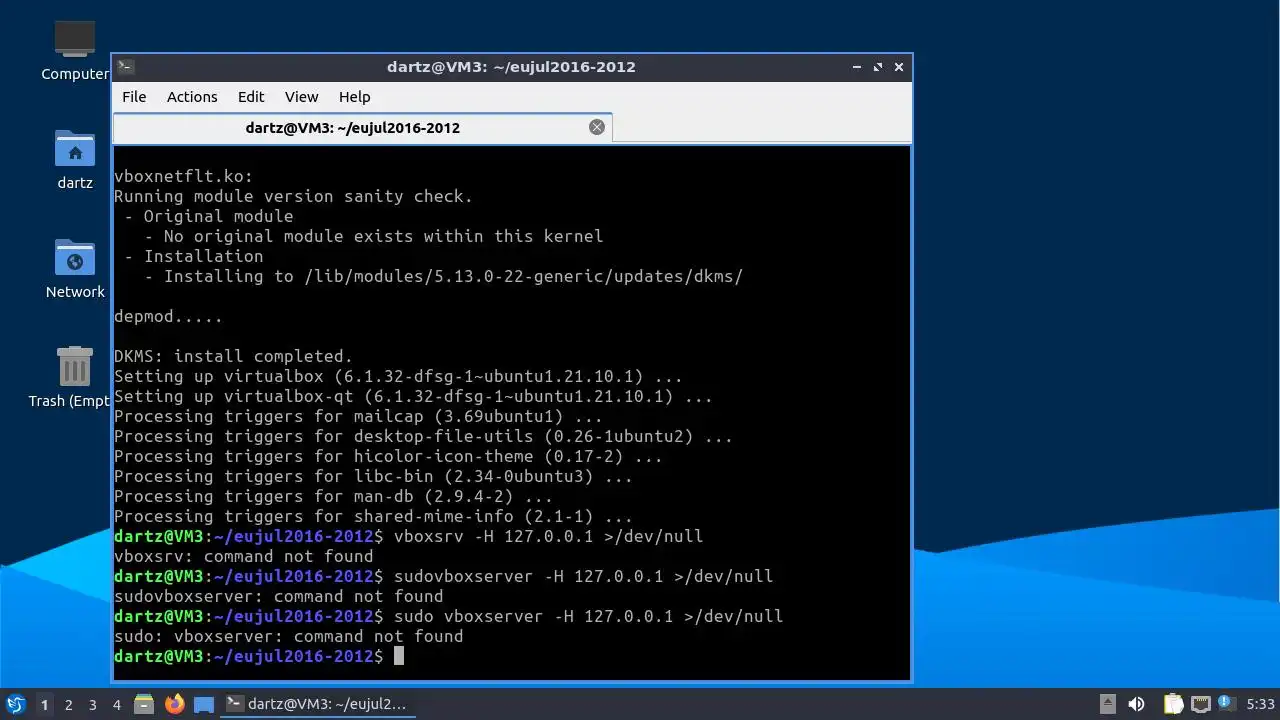Click the terminal window menu icon in titlebar
Image resolution: width=1280 pixels, height=720 pixels.
[125, 67]
